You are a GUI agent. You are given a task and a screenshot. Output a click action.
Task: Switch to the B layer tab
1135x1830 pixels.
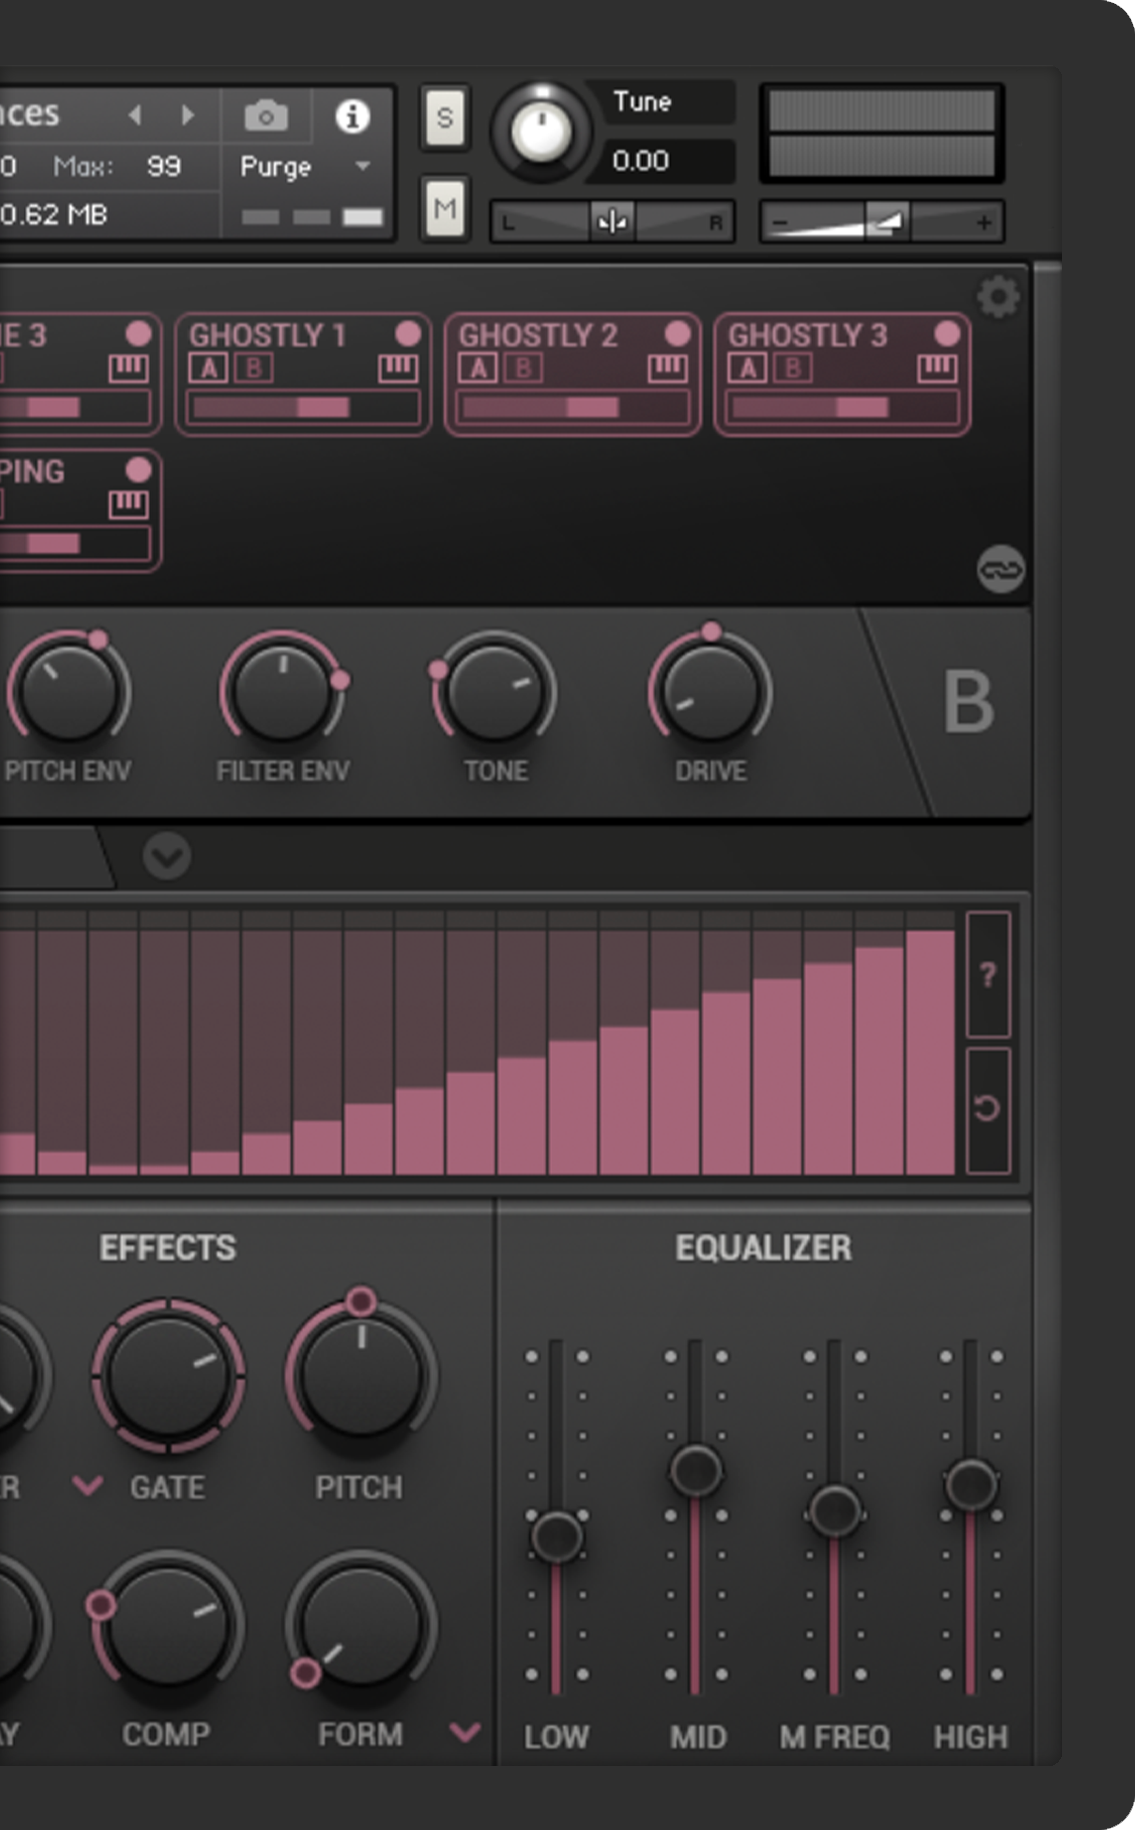pyautogui.click(x=968, y=703)
